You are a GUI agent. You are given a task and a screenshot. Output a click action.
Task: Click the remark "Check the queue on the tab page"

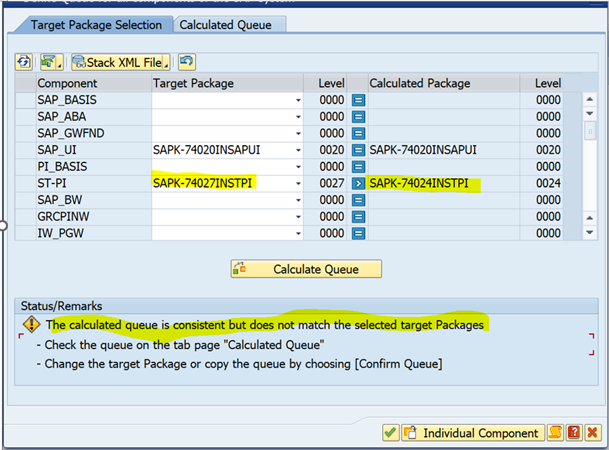181,345
